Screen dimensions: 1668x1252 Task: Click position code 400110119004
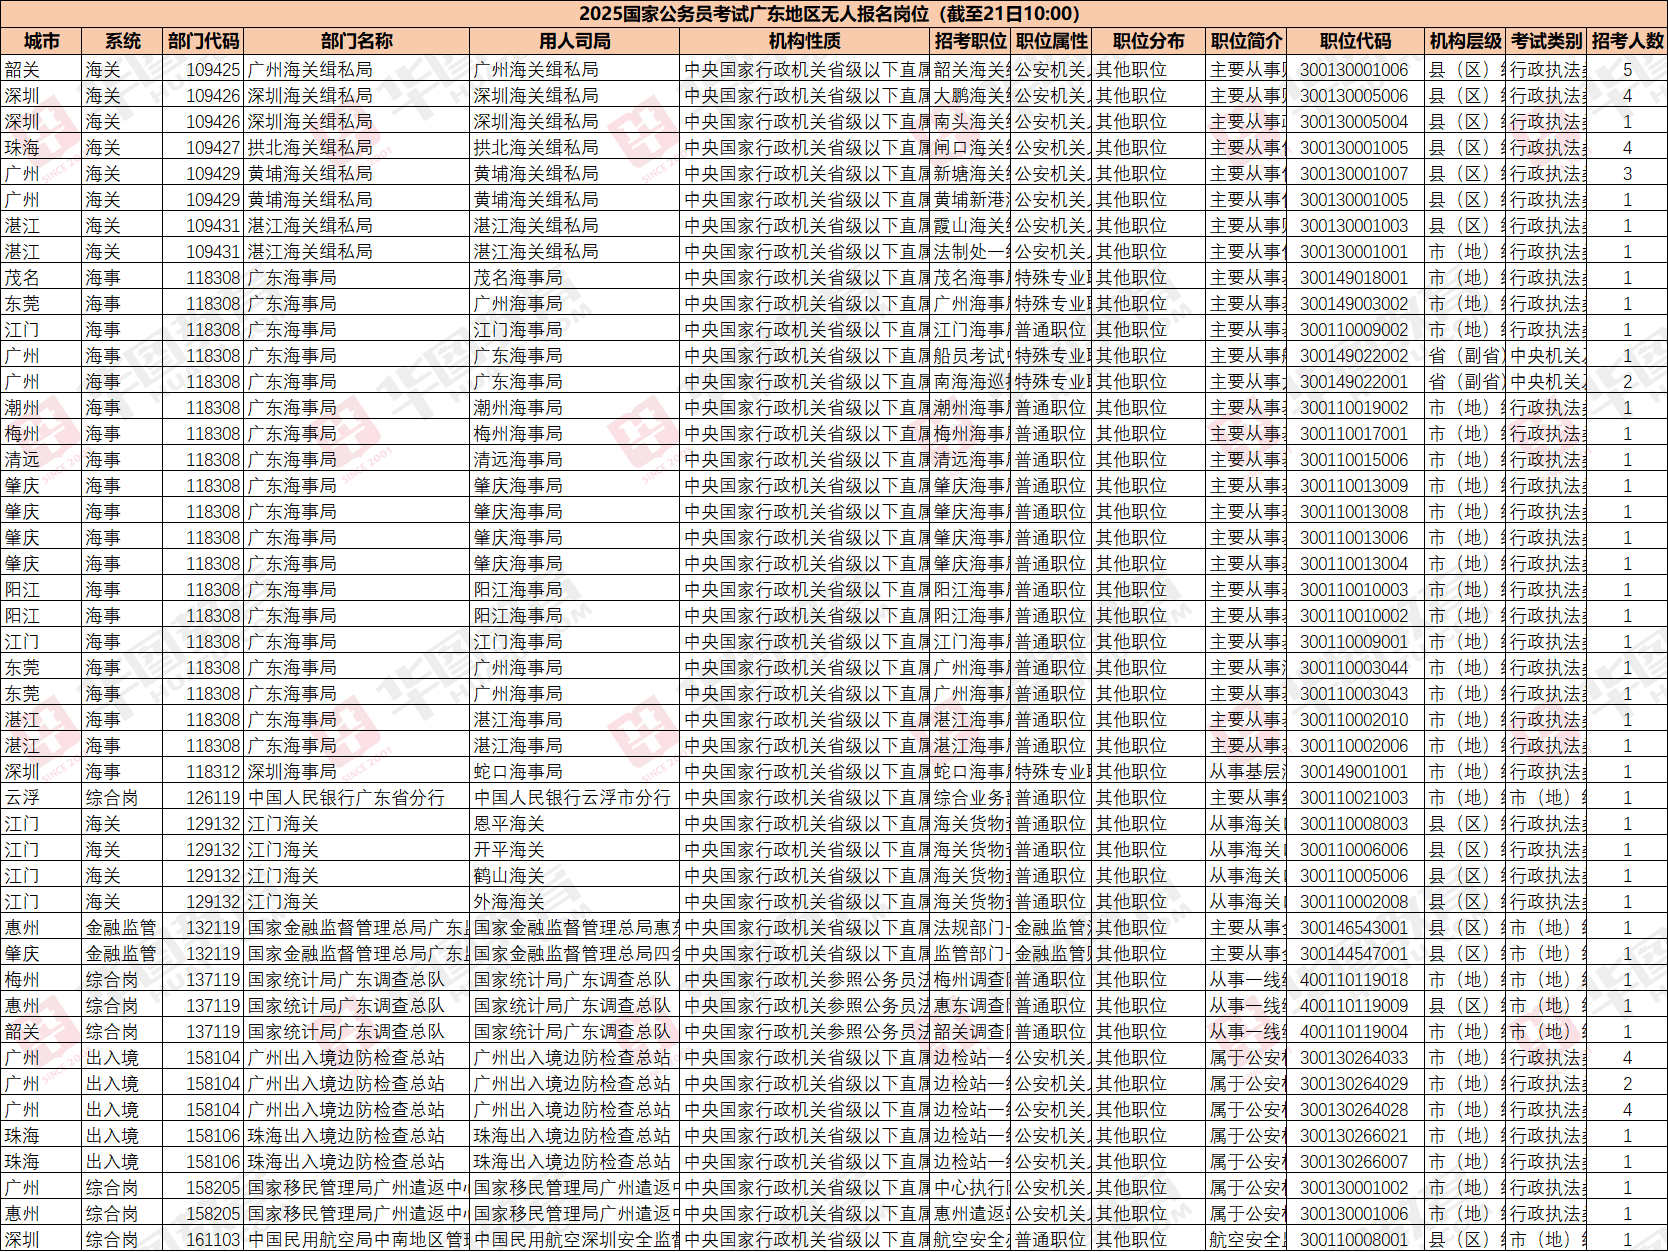(x=1356, y=1032)
